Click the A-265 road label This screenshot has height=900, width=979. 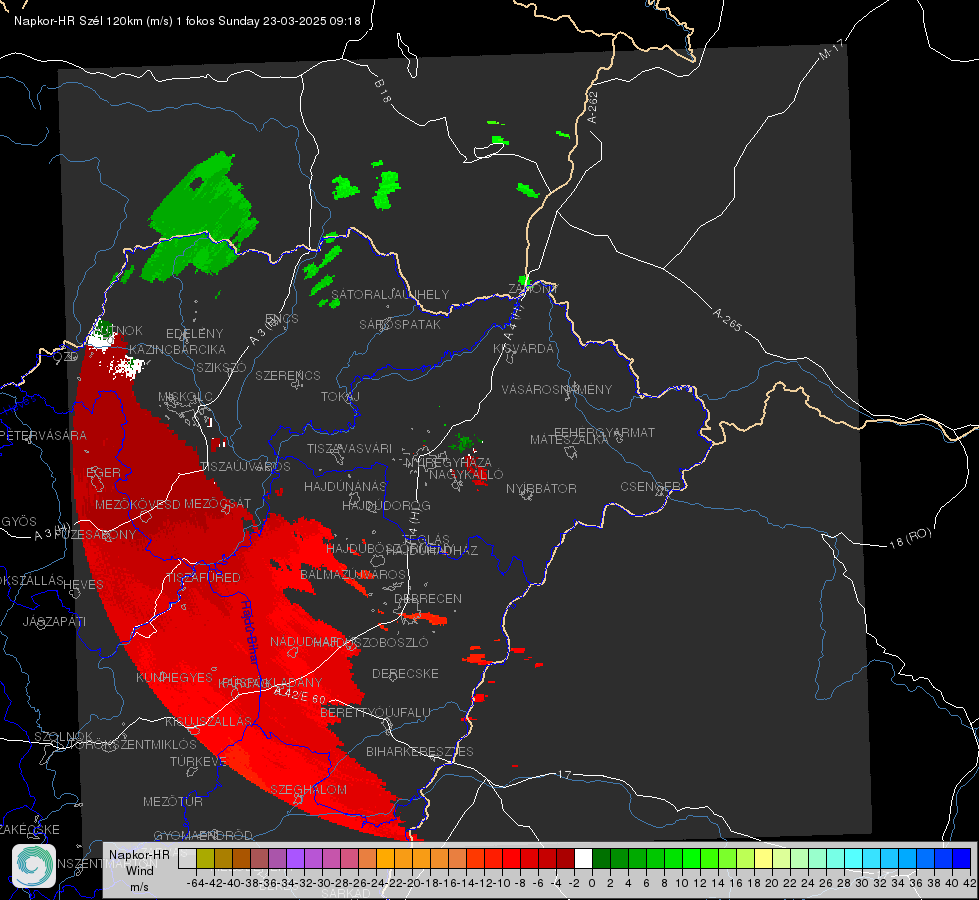pyautogui.click(x=727, y=320)
